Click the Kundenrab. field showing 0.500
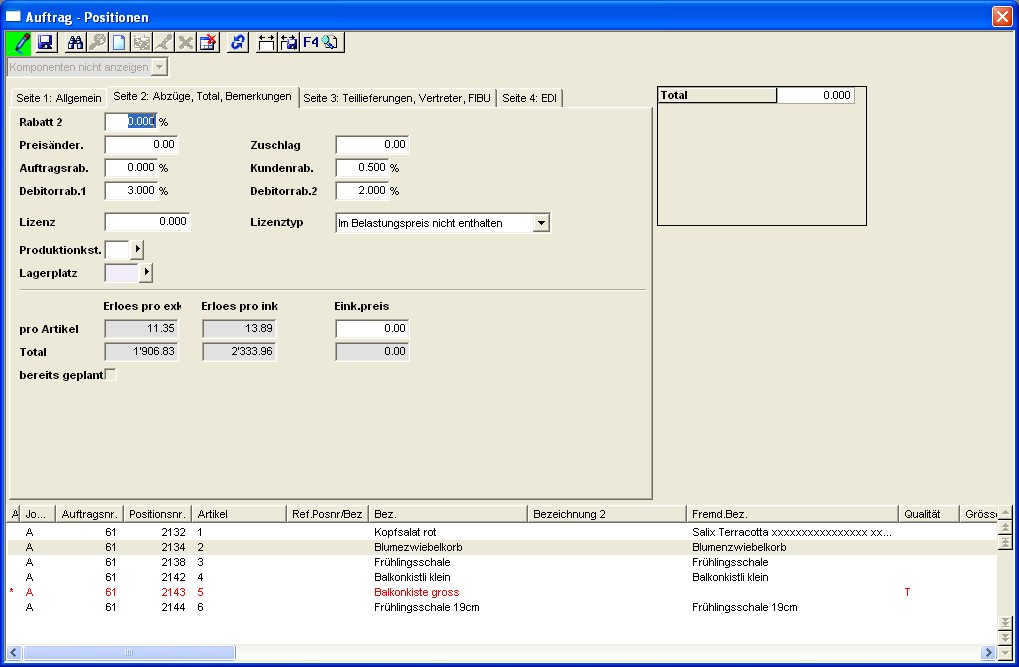Viewport: 1019px width, 667px height. 362,168
